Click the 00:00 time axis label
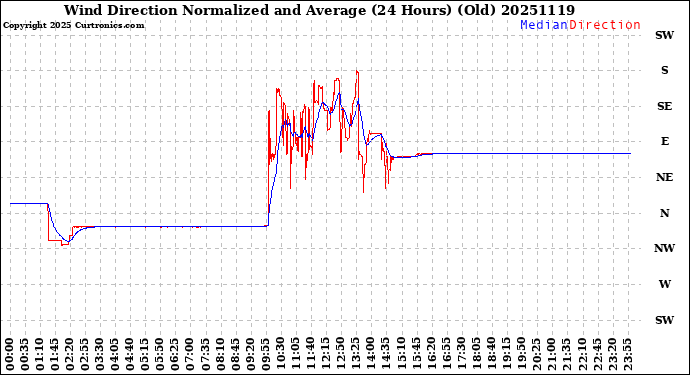The height and width of the screenshot is (375, 690). 10,355
